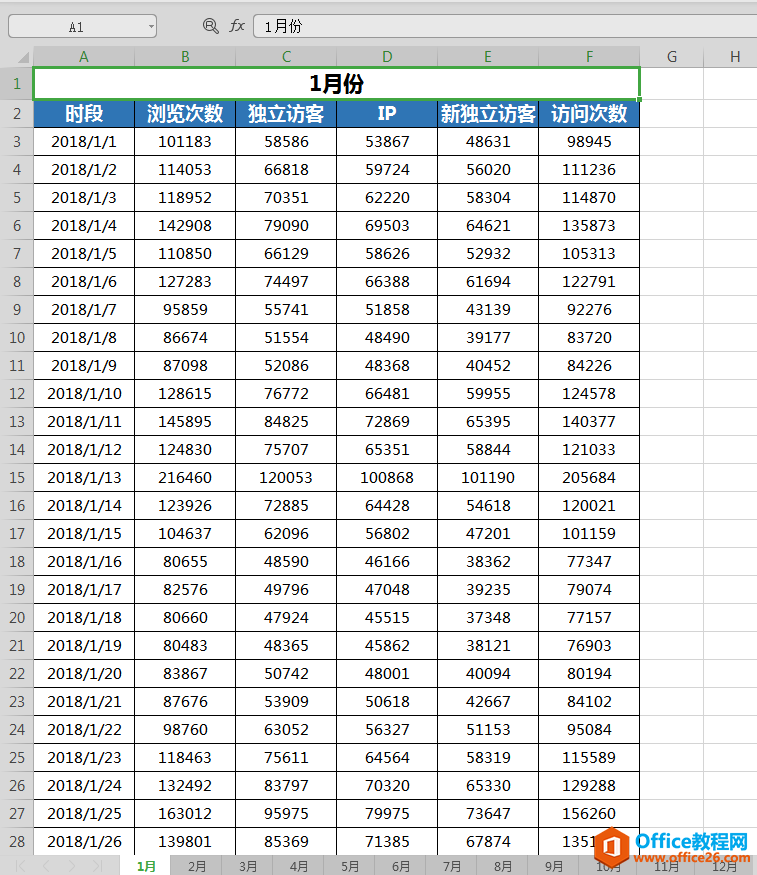Go to first sheet navigation arrow
Image resolution: width=757 pixels, height=875 pixels.
(x=21, y=866)
